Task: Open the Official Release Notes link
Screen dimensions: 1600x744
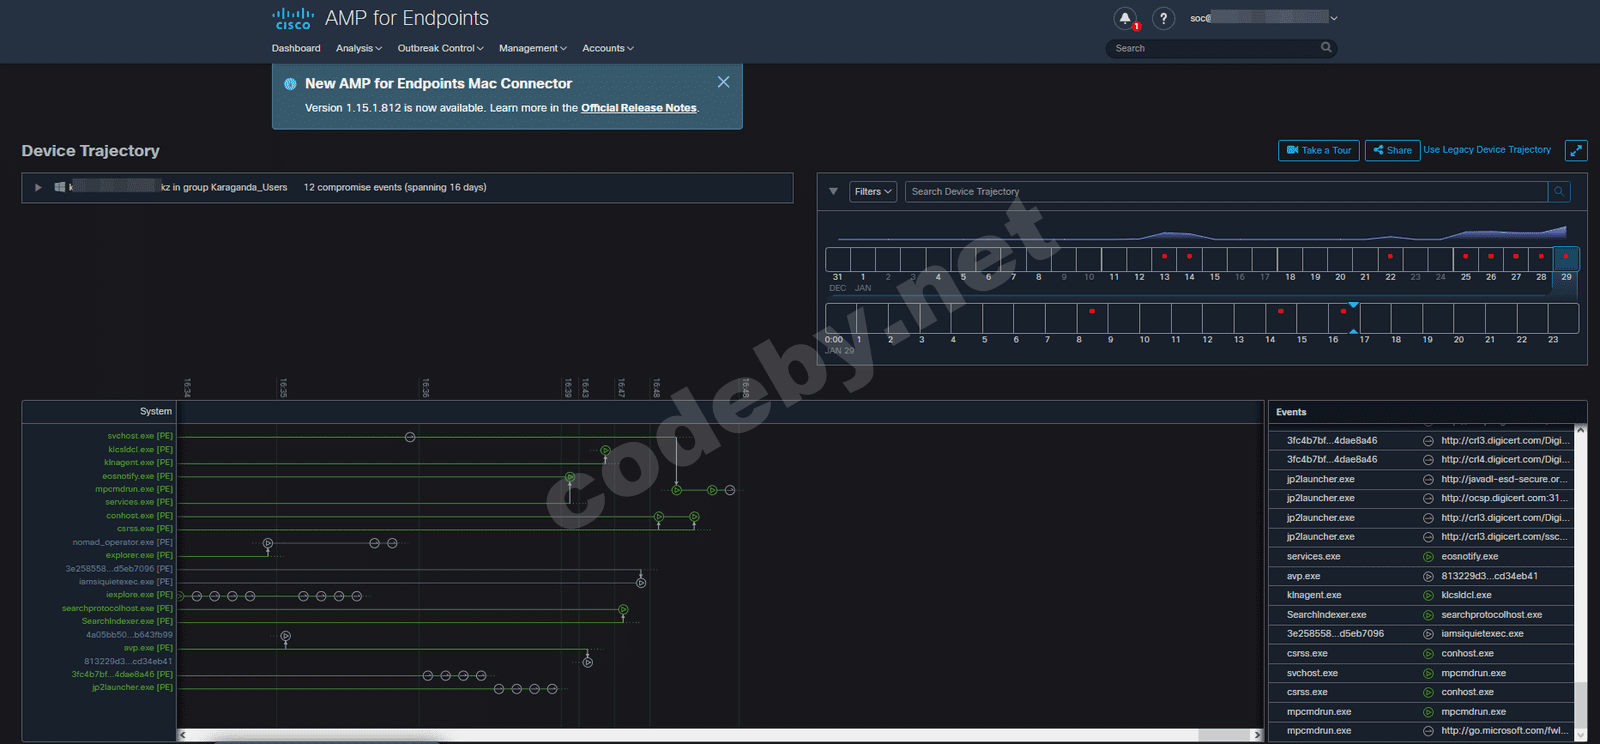Action: coord(639,108)
